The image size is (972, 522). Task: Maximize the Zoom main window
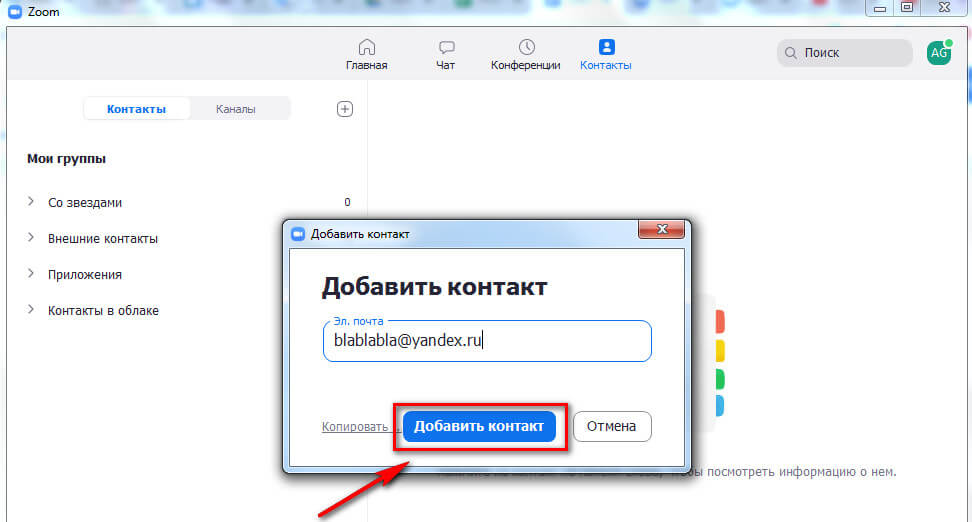(907, 8)
